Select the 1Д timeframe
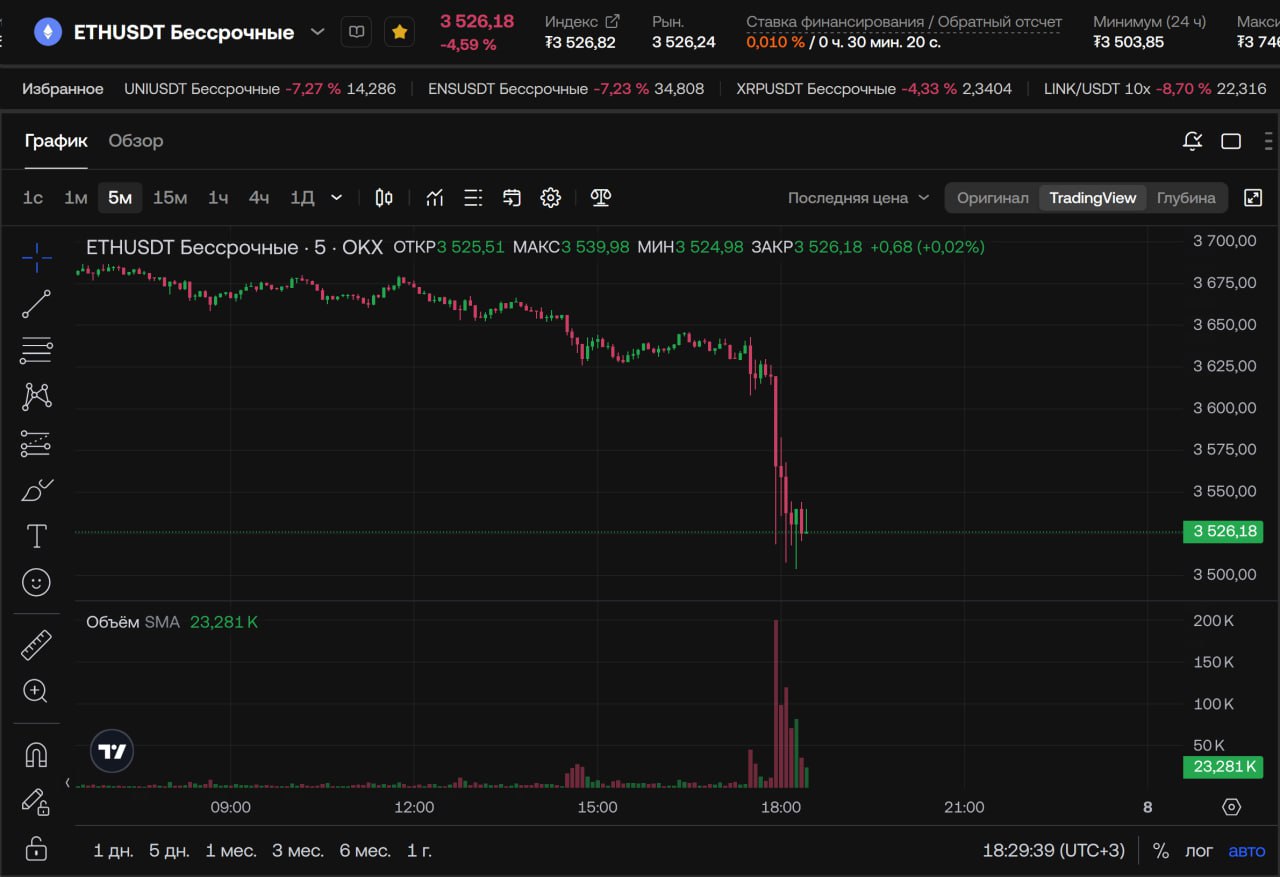 302,198
